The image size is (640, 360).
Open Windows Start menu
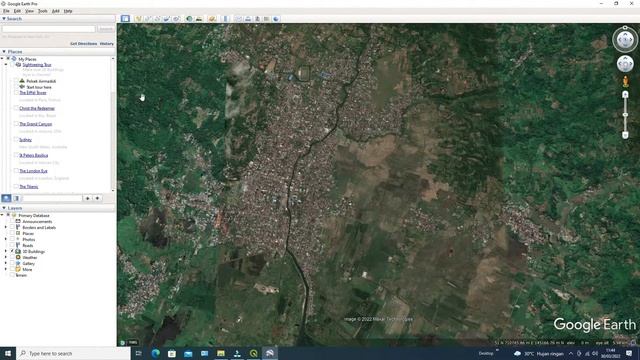8,353
